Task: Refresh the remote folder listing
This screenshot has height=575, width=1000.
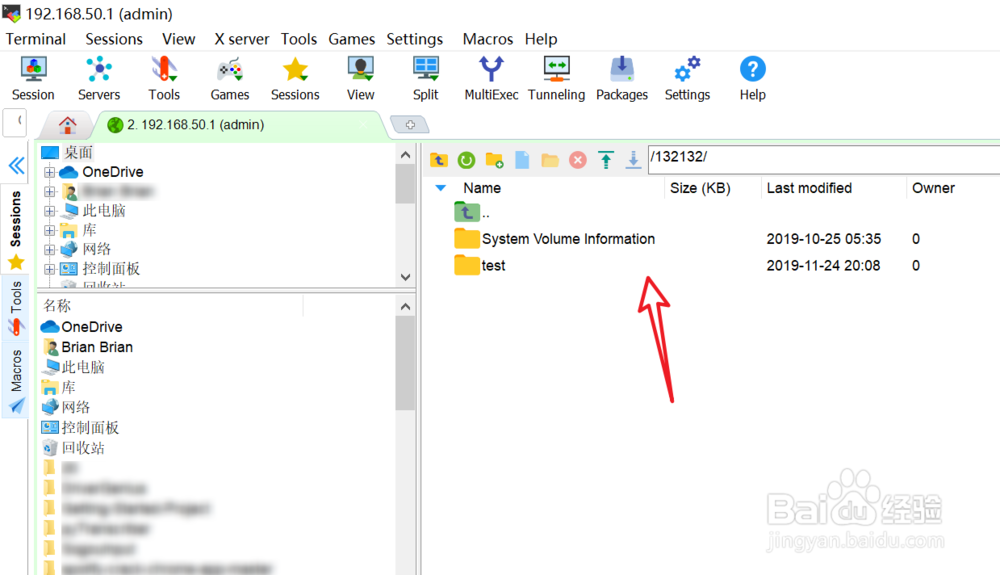Action: point(466,159)
